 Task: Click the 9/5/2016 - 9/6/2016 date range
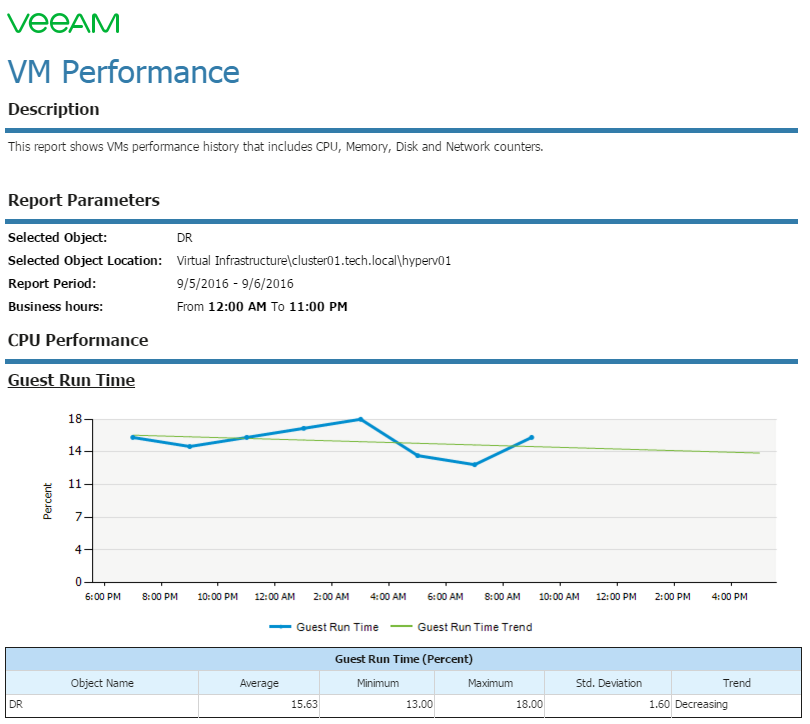235,284
